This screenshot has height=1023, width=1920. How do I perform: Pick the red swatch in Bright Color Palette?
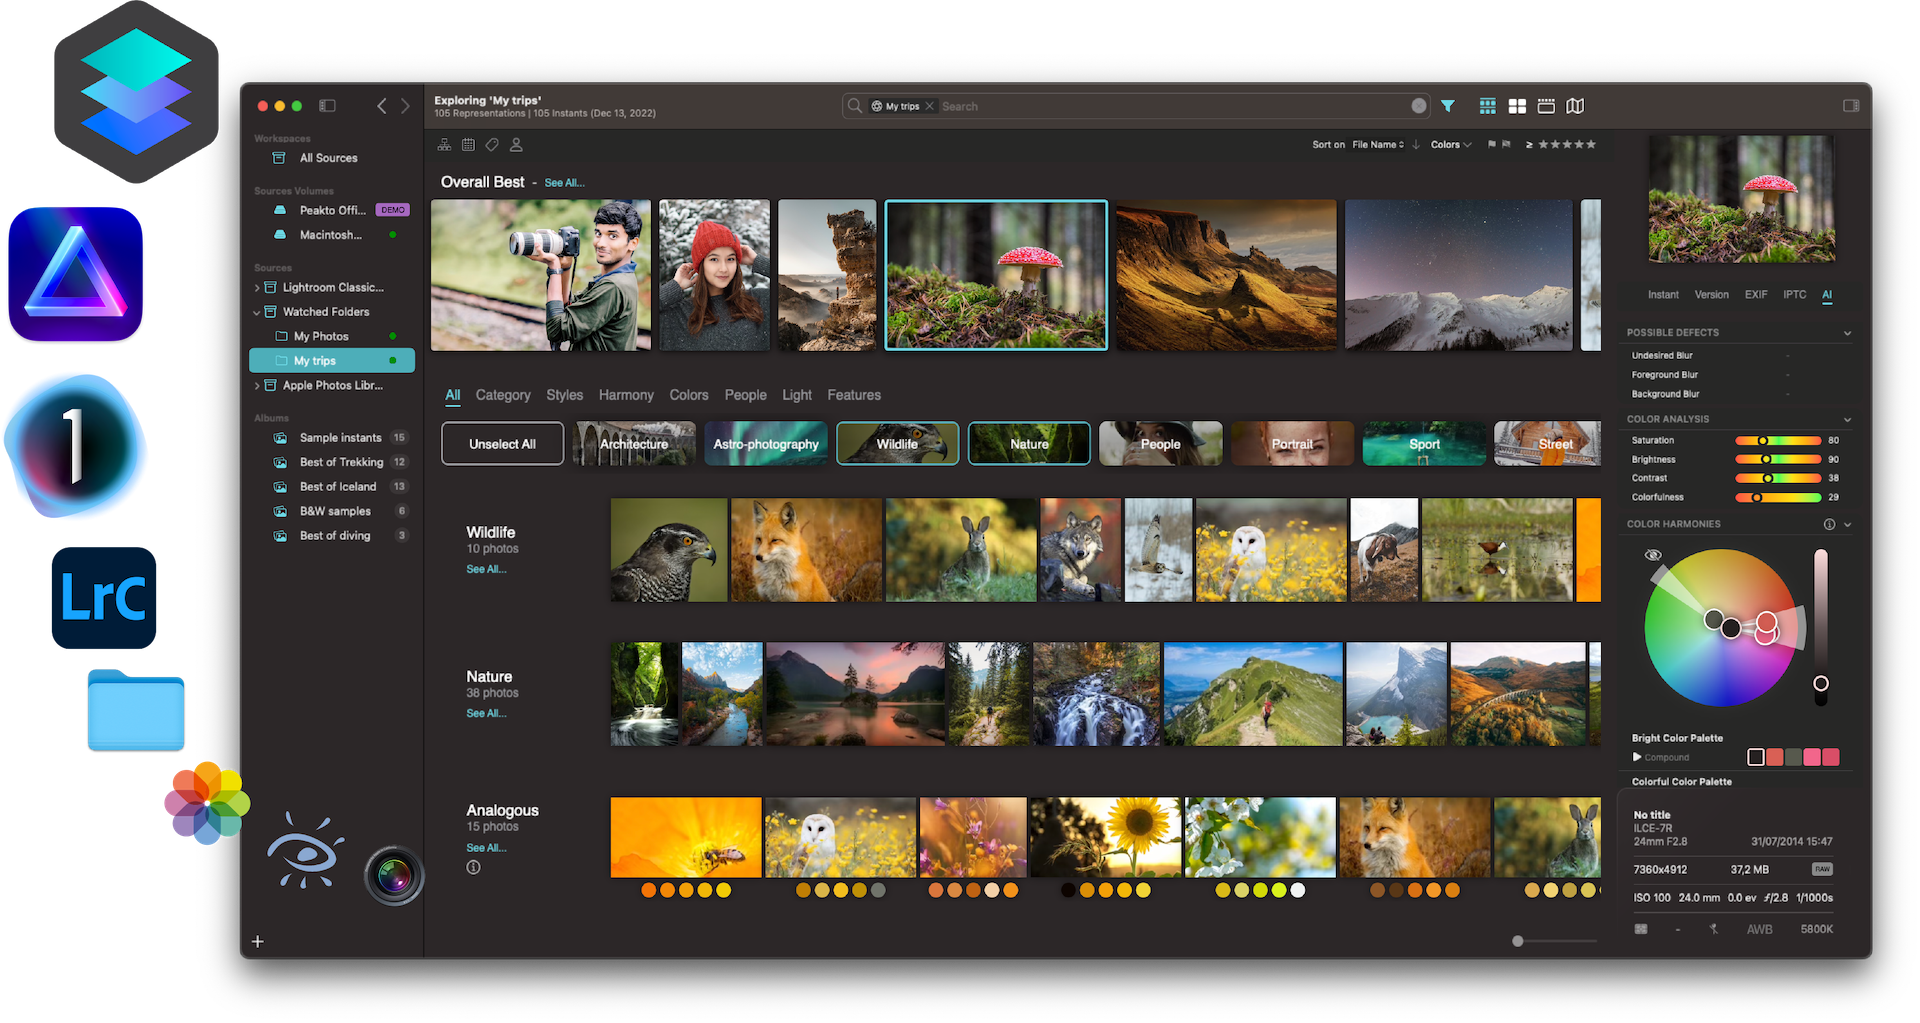click(x=1774, y=757)
